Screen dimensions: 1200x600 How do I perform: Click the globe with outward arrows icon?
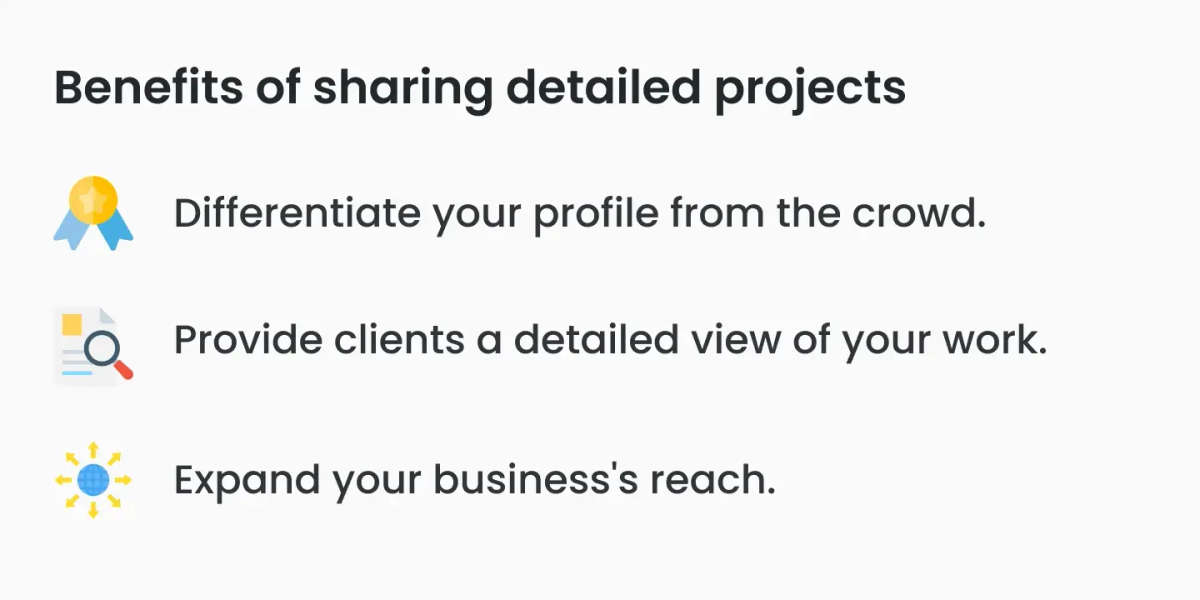pyautogui.click(x=93, y=480)
